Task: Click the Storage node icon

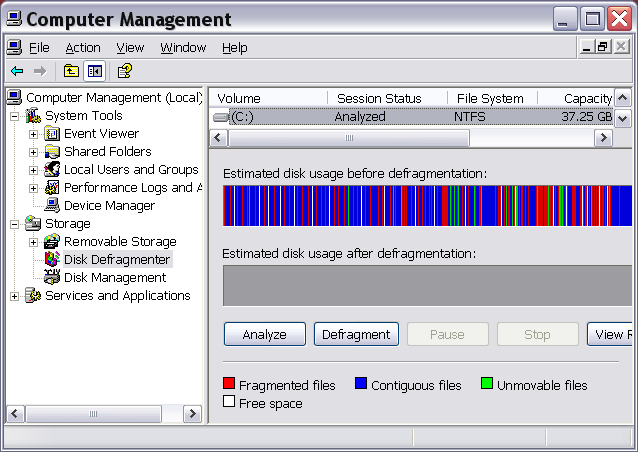Action: (x=33, y=223)
